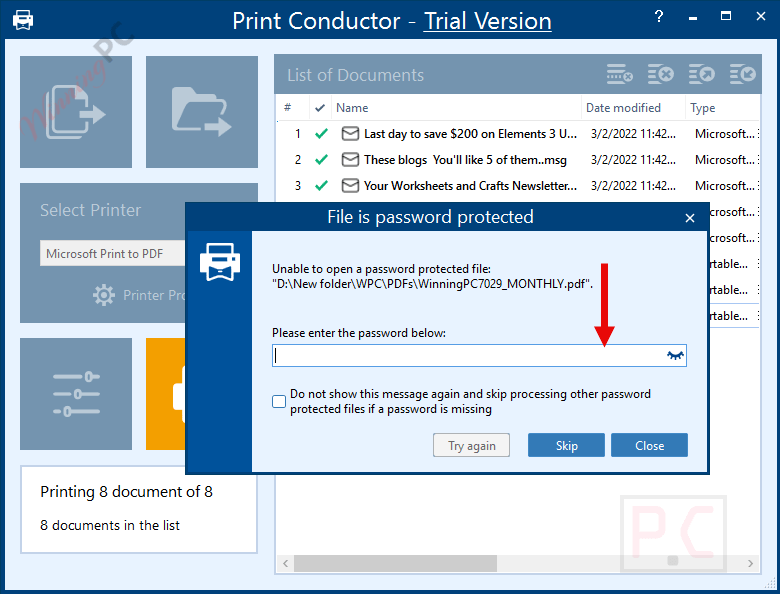Click the envelope icon of Last day to save row
Screen dimensions: 780x594
[350, 134]
